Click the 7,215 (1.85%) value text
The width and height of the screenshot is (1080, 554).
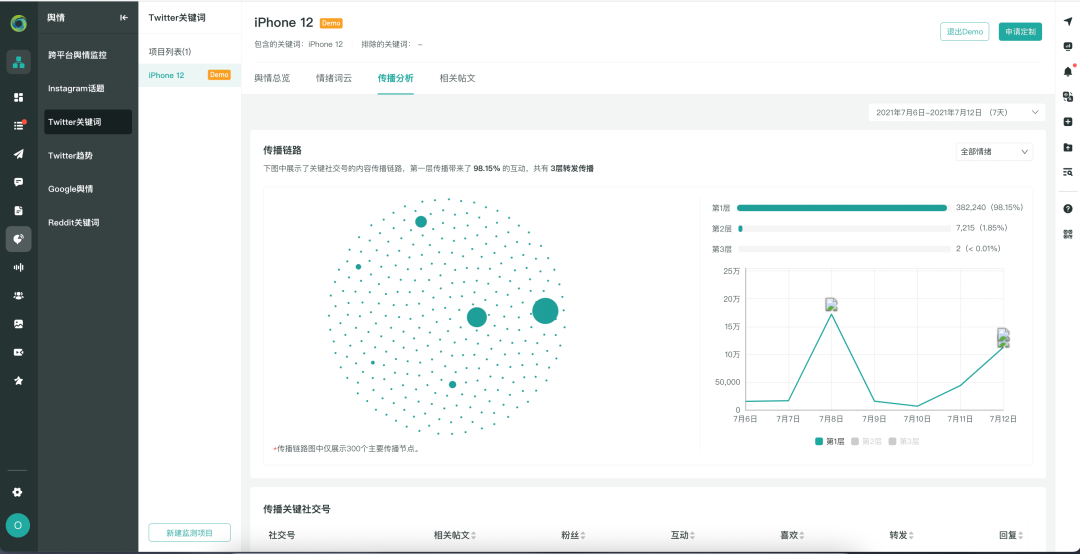click(x=982, y=228)
